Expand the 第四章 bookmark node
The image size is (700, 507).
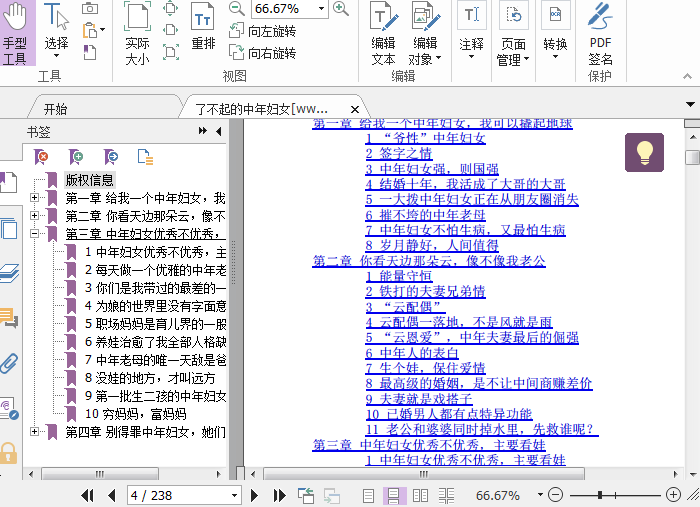(34, 432)
